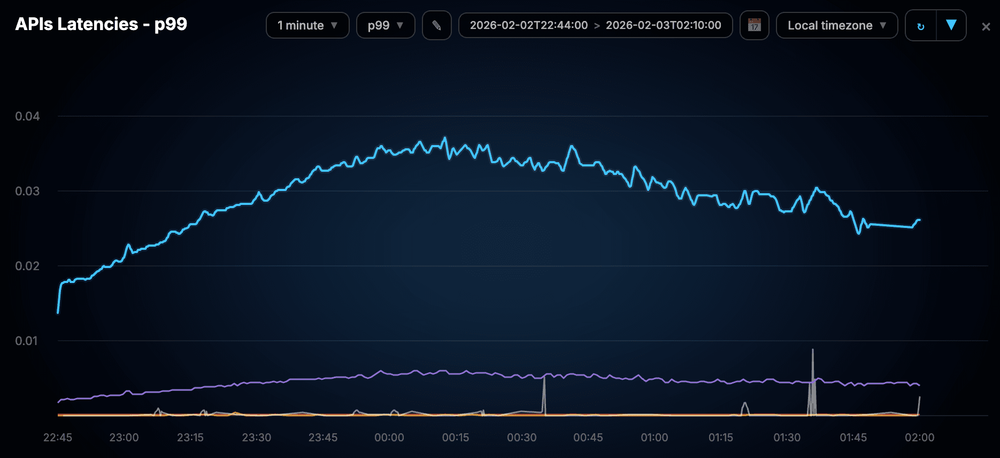Click the tallest gray spike near 01:35
Image resolution: width=1000 pixels, height=458 pixels.
(x=813, y=351)
